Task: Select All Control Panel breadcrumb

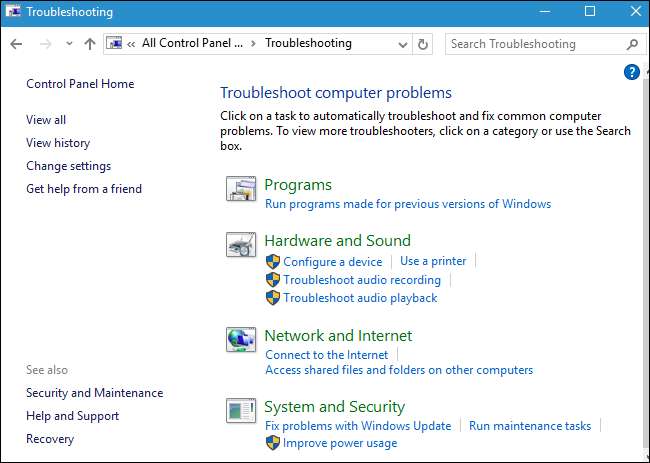Action: point(192,43)
